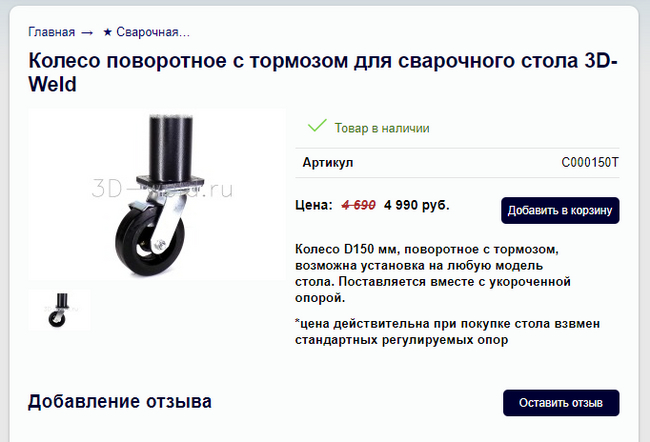Select the small wheel thumbnail below photo
Image resolution: width=650 pixels, height=442 pixels.
(59, 310)
